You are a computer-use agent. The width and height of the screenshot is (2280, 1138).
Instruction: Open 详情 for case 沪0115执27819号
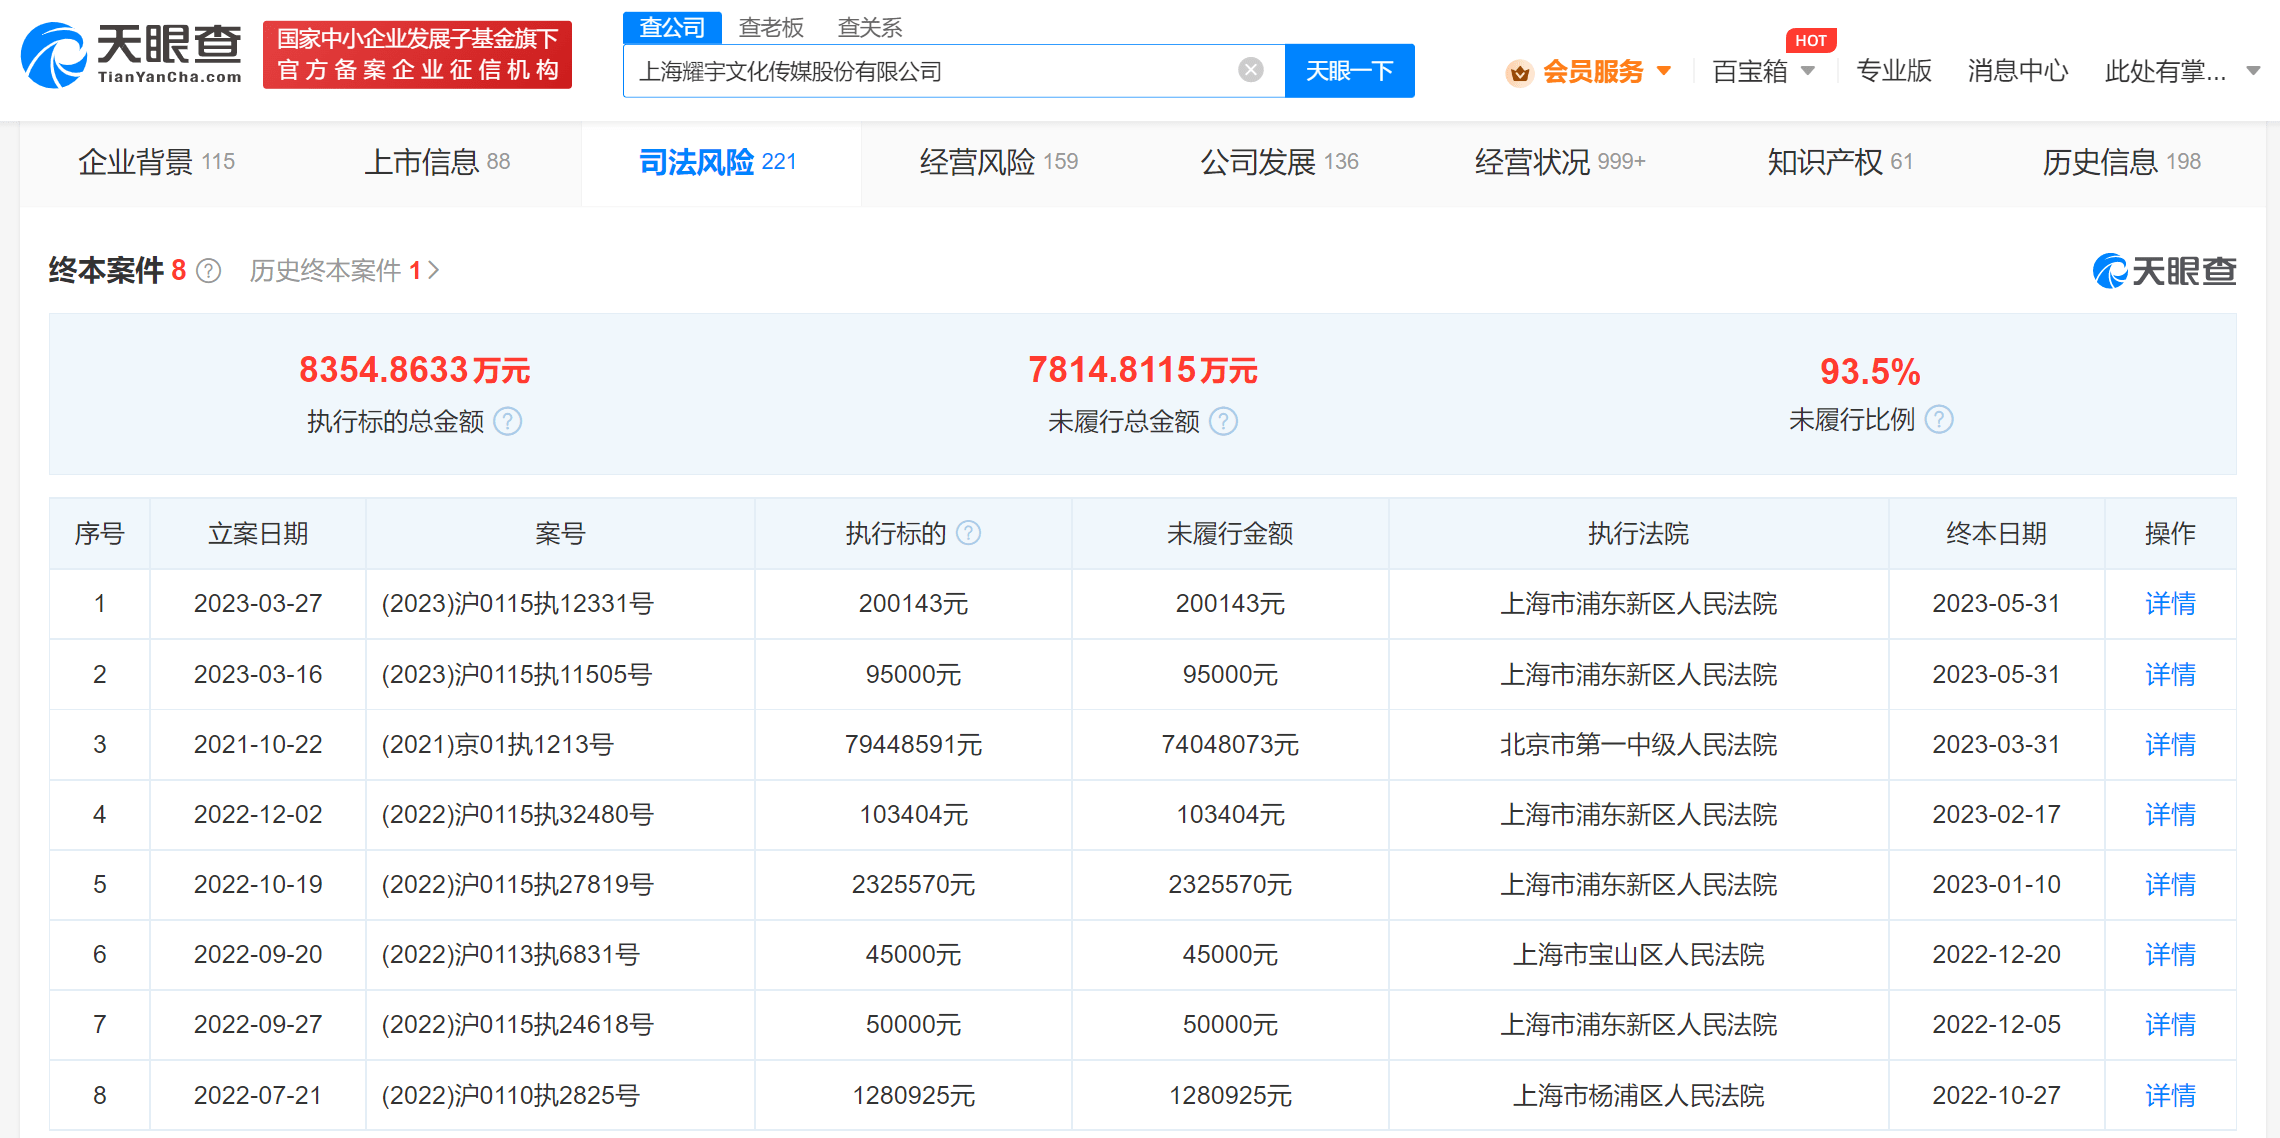coord(2170,885)
